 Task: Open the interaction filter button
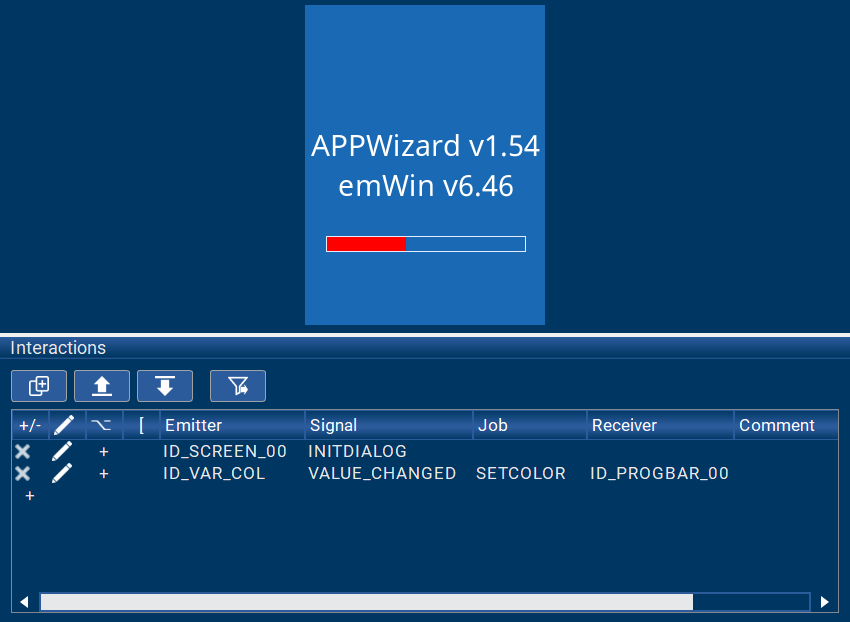point(238,386)
